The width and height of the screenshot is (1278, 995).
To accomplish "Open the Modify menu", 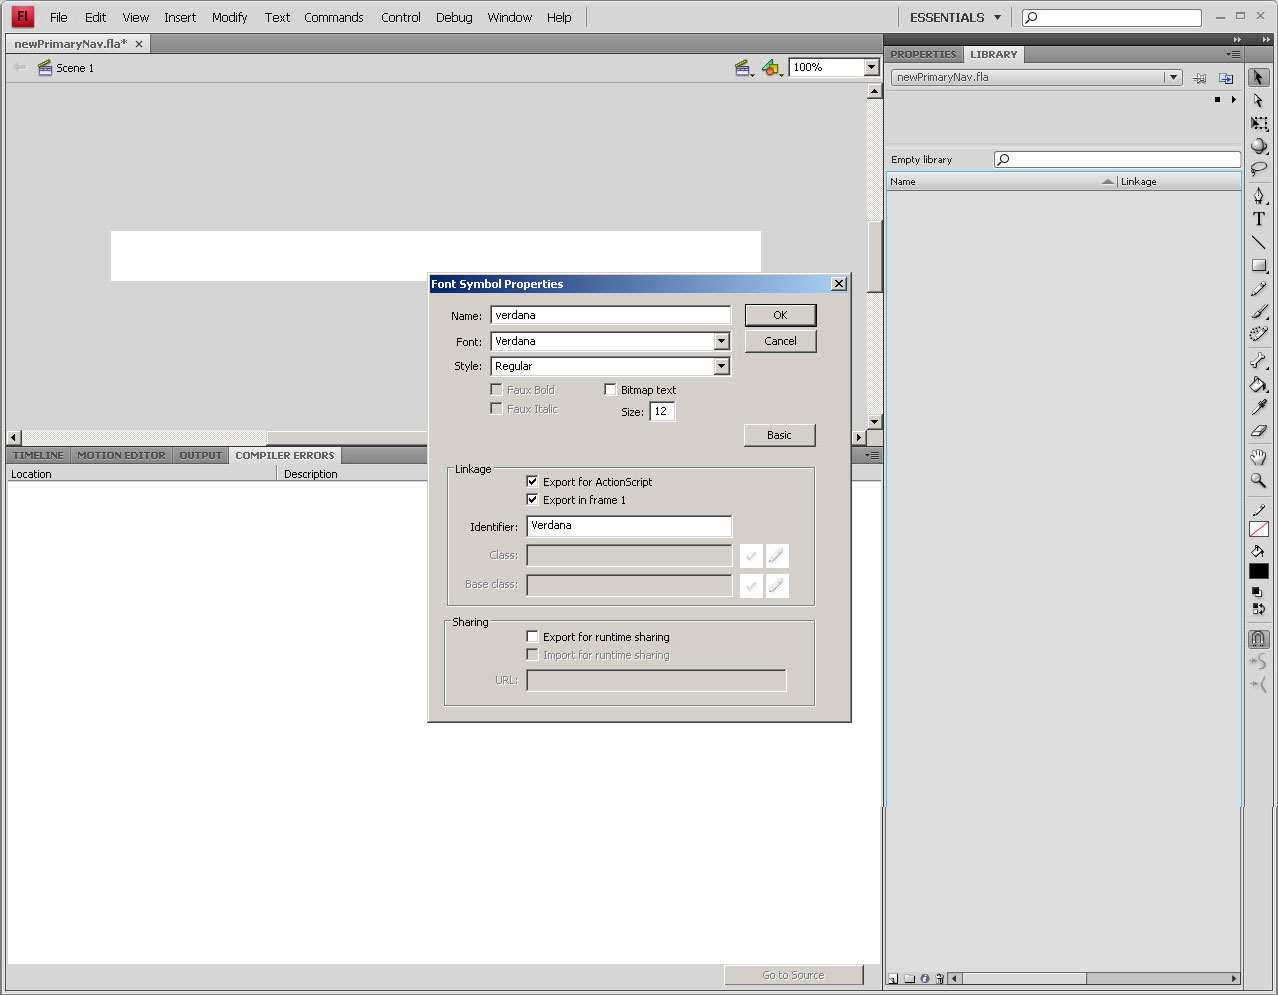I will coord(229,17).
